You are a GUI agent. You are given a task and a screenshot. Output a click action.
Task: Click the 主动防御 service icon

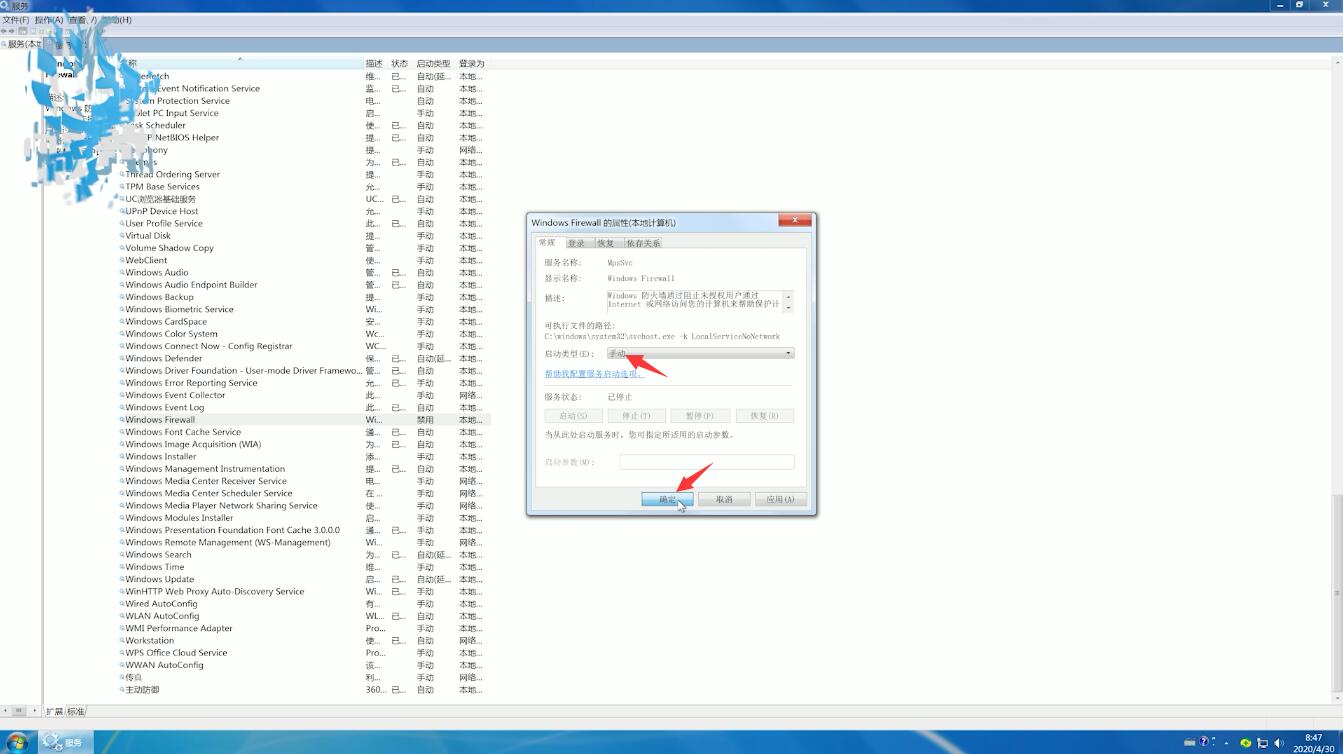122,690
